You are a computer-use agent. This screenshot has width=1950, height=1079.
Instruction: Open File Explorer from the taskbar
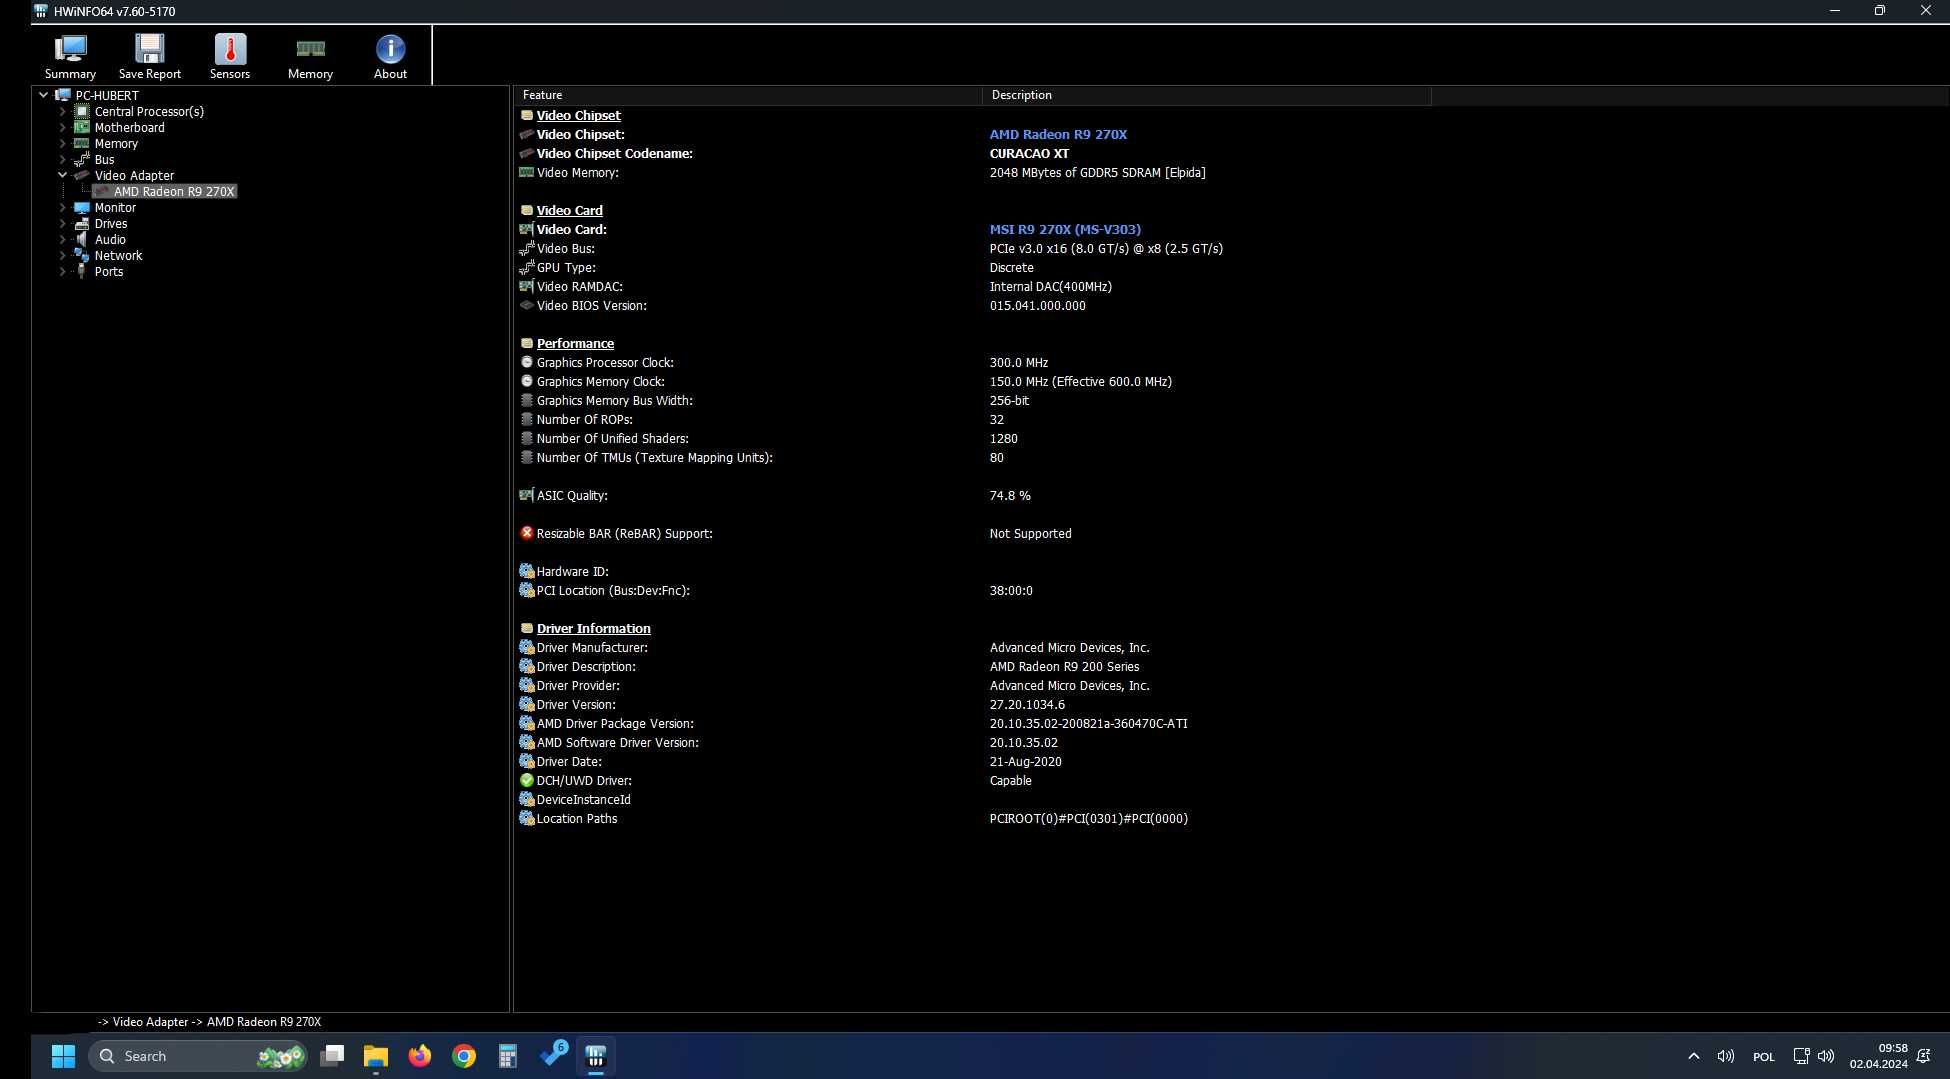(x=376, y=1056)
